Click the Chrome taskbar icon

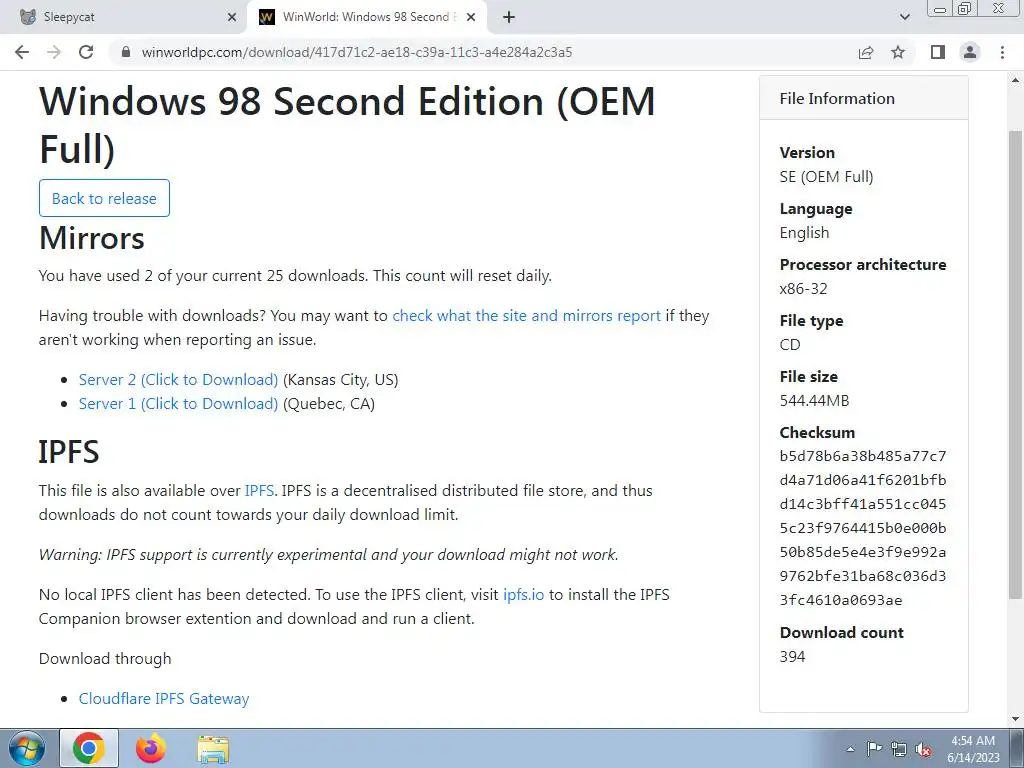click(x=89, y=749)
